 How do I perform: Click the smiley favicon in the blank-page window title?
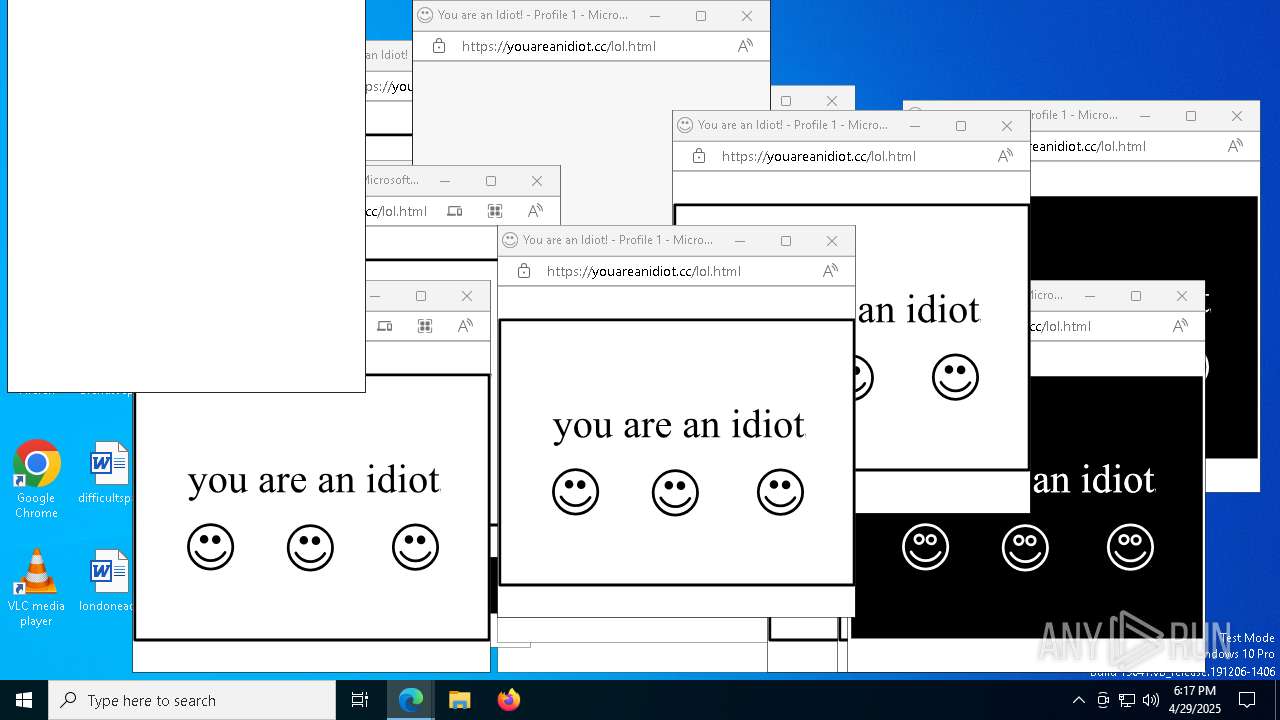click(x=425, y=15)
